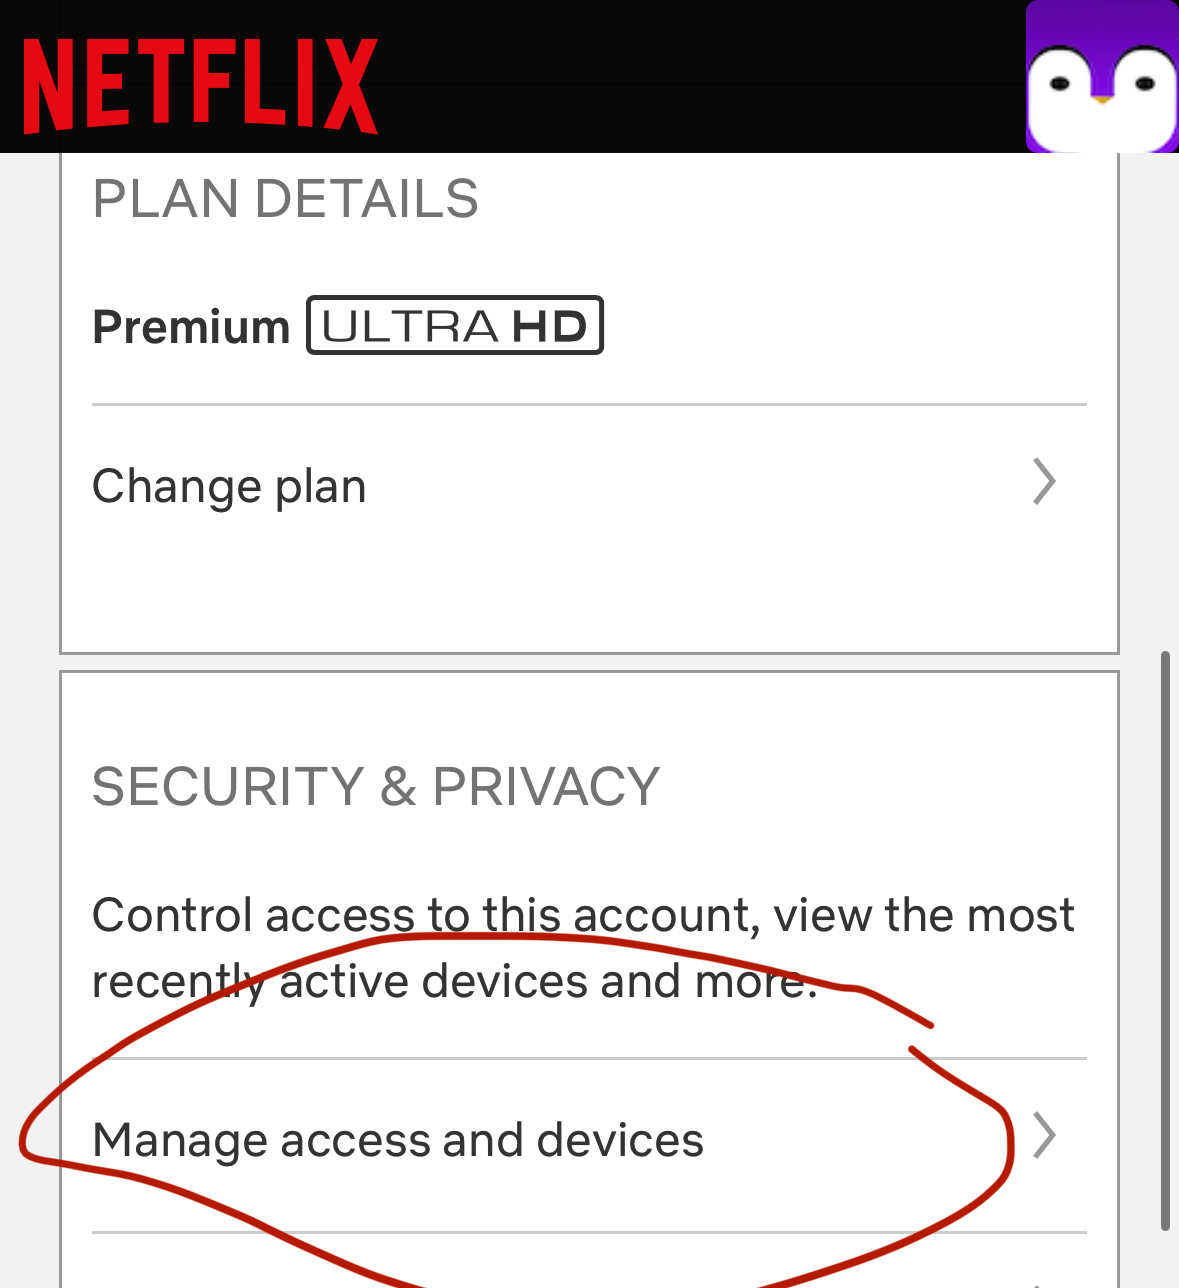Image resolution: width=1179 pixels, height=1288 pixels.
Task: Expand the Manage access and devices chevron
Action: point(1044,1136)
